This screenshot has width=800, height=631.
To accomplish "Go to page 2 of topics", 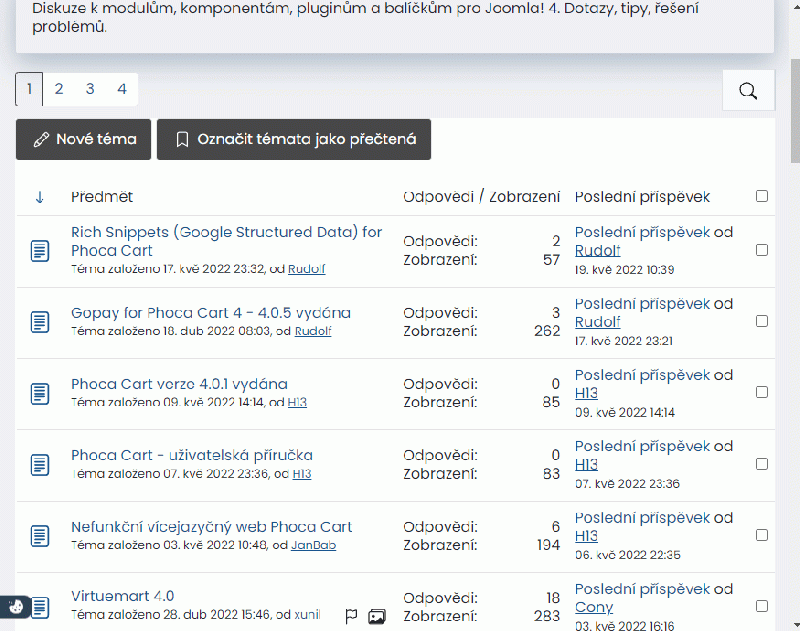I will click(59, 89).
